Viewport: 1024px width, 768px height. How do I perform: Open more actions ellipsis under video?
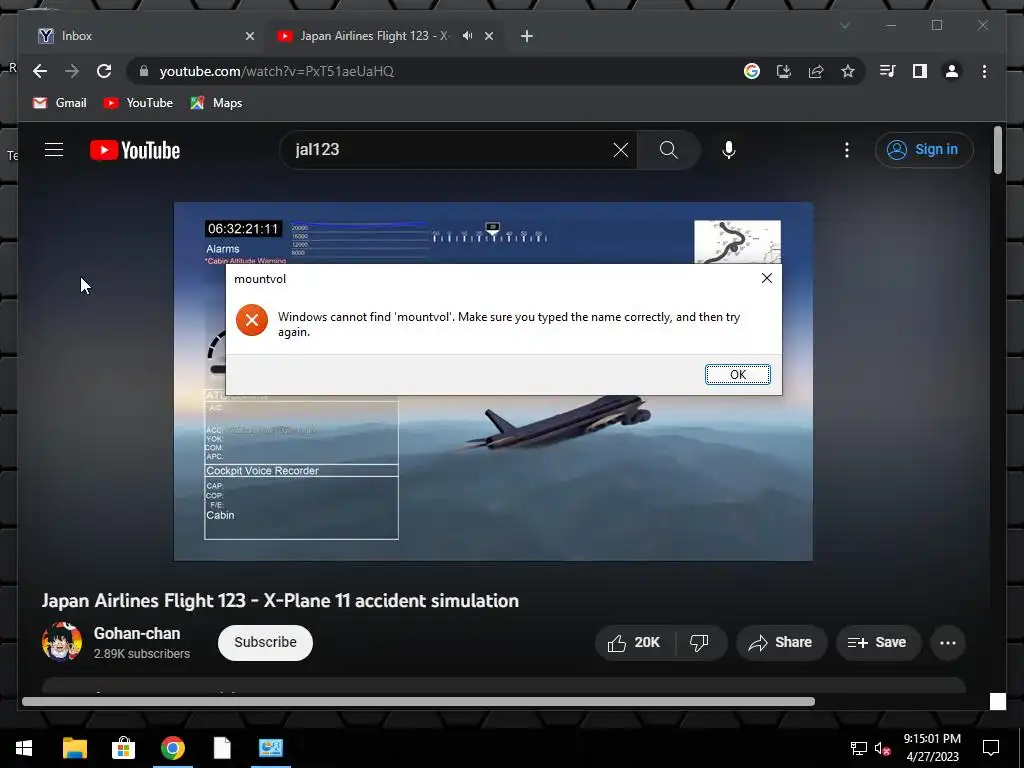(x=948, y=643)
